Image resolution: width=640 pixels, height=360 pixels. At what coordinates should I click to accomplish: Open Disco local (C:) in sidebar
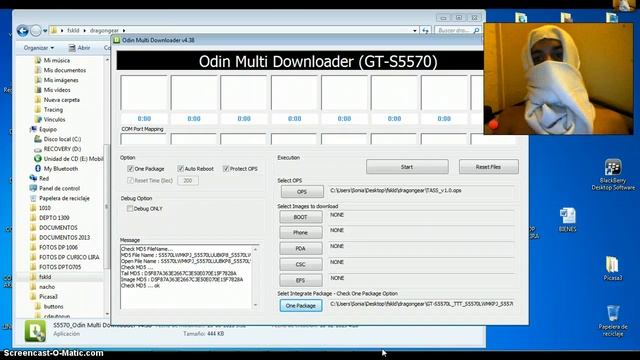click(62, 139)
